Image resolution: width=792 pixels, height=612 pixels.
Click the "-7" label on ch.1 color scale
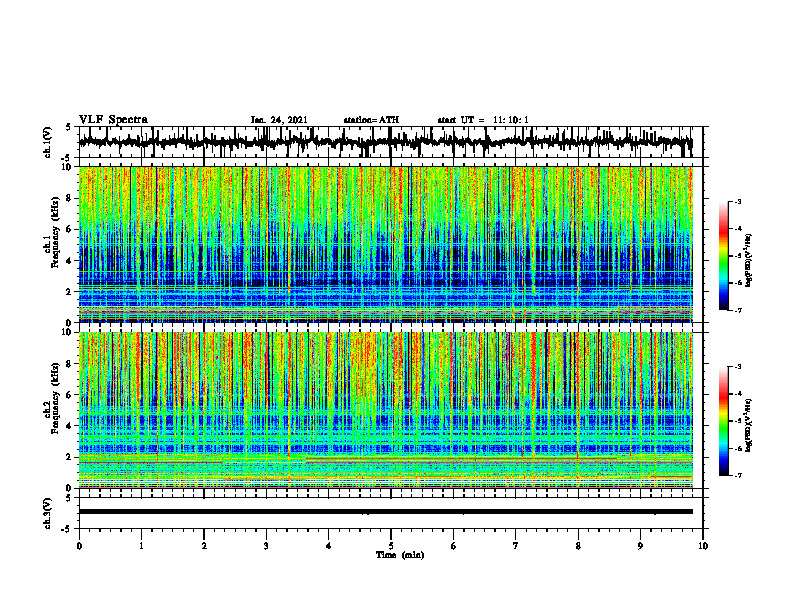tap(737, 310)
